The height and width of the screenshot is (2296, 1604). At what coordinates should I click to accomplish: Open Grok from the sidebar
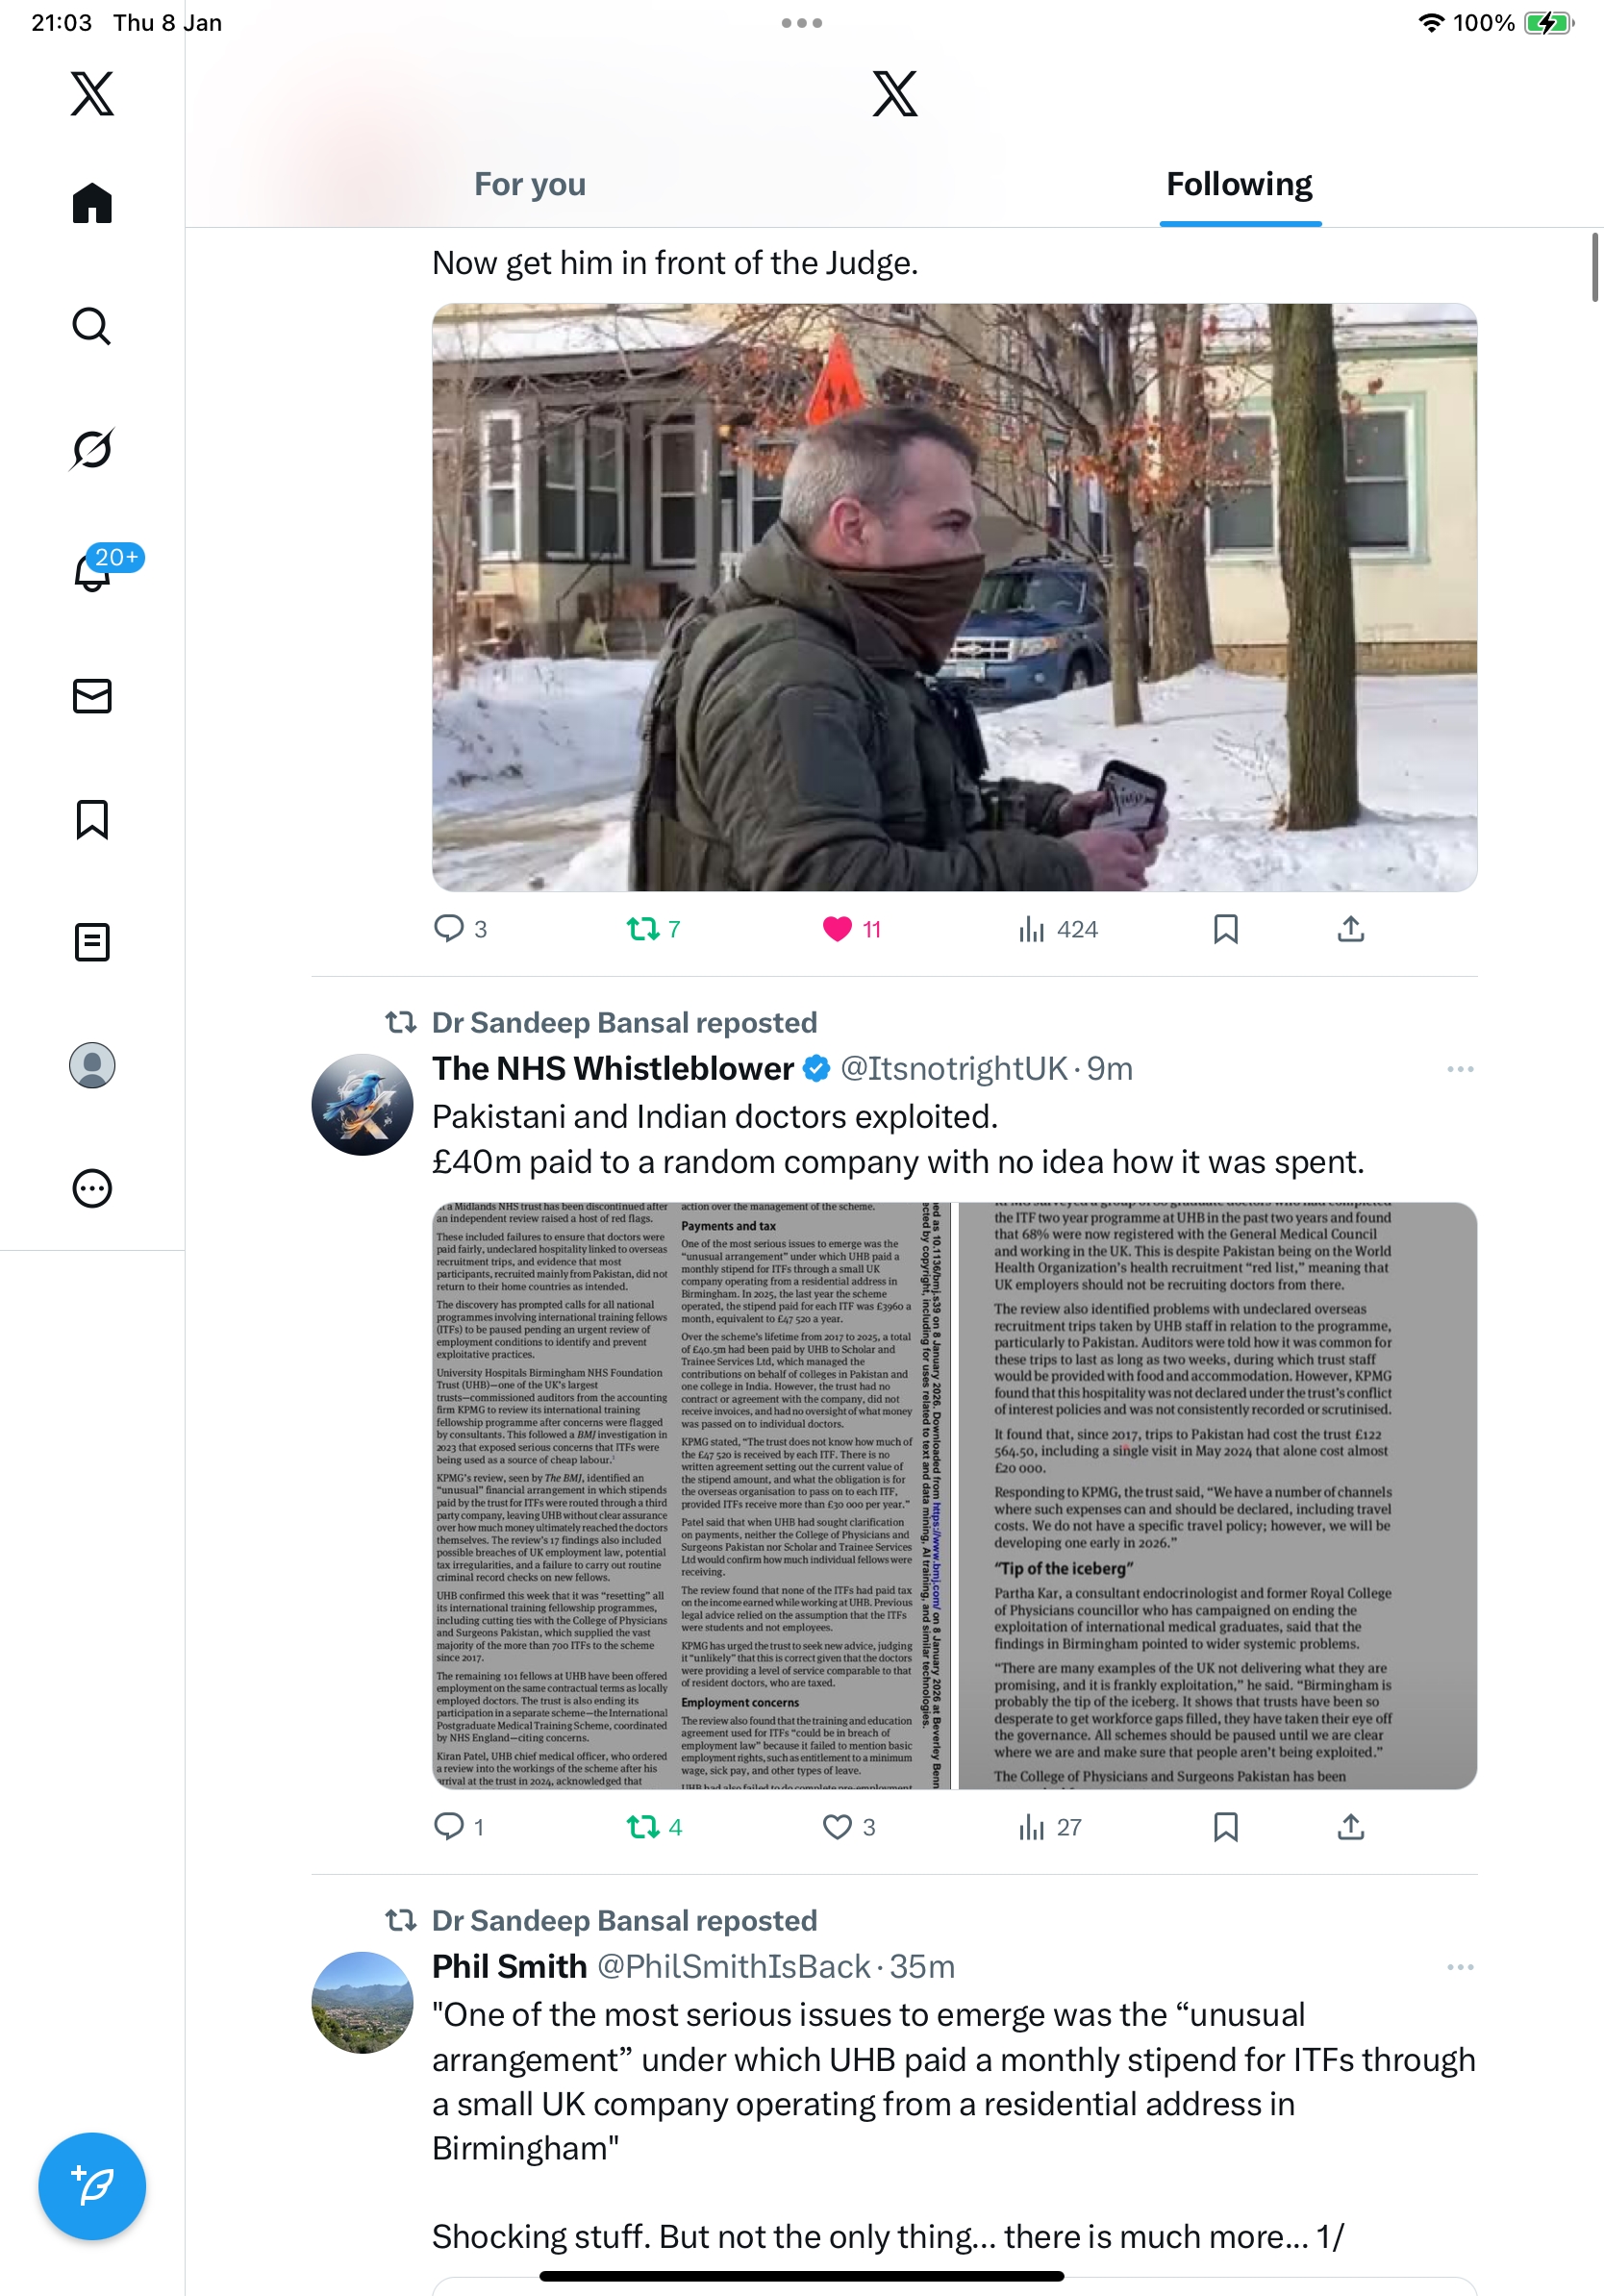tap(91, 449)
